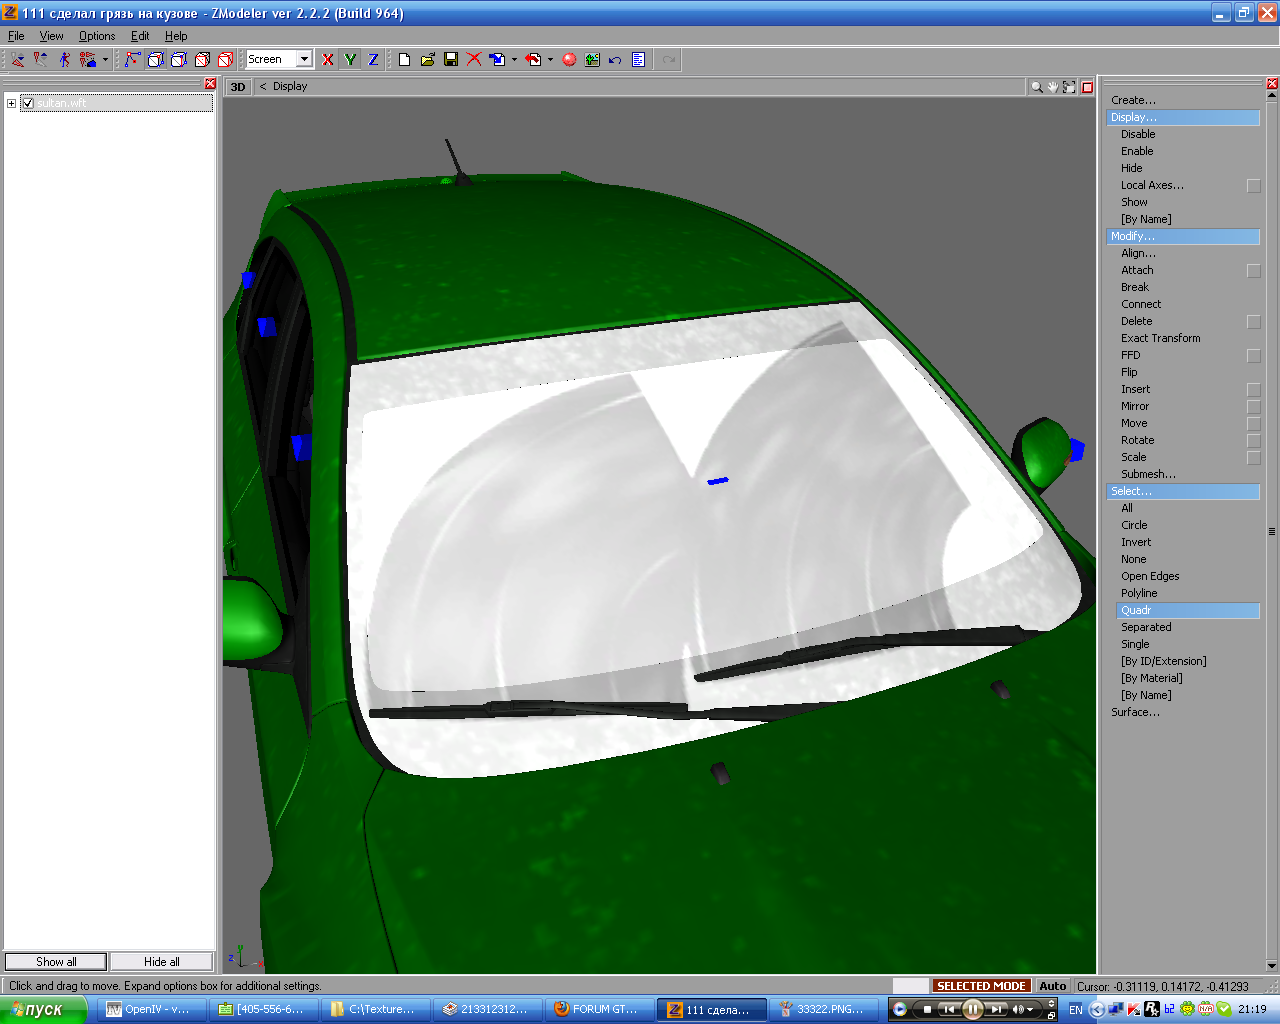Open a file with the folder icon
1280x1024 pixels.
click(428, 60)
